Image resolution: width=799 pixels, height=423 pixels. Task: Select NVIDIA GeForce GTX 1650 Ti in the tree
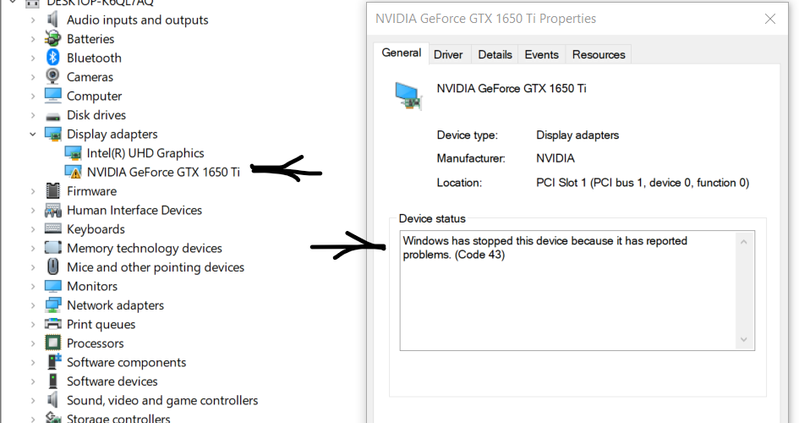point(163,172)
